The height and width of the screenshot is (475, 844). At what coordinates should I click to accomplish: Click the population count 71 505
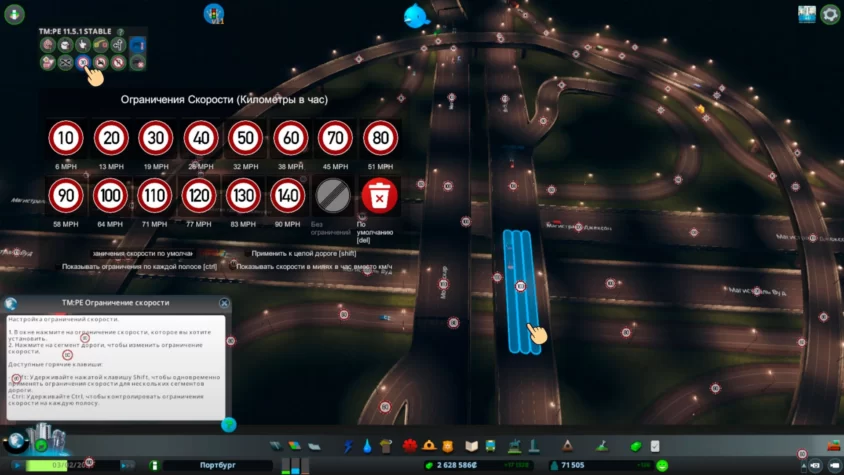point(572,465)
